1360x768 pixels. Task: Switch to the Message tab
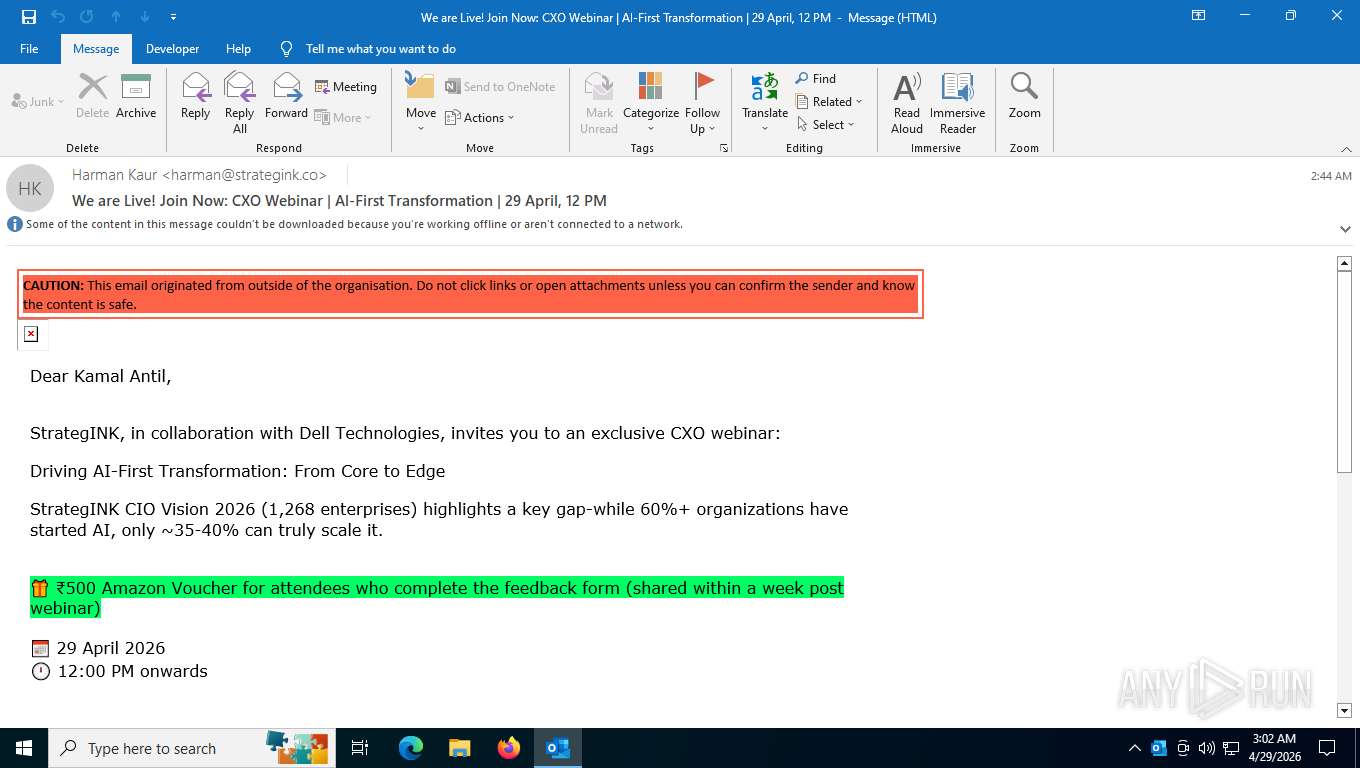(x=96, y=49)
